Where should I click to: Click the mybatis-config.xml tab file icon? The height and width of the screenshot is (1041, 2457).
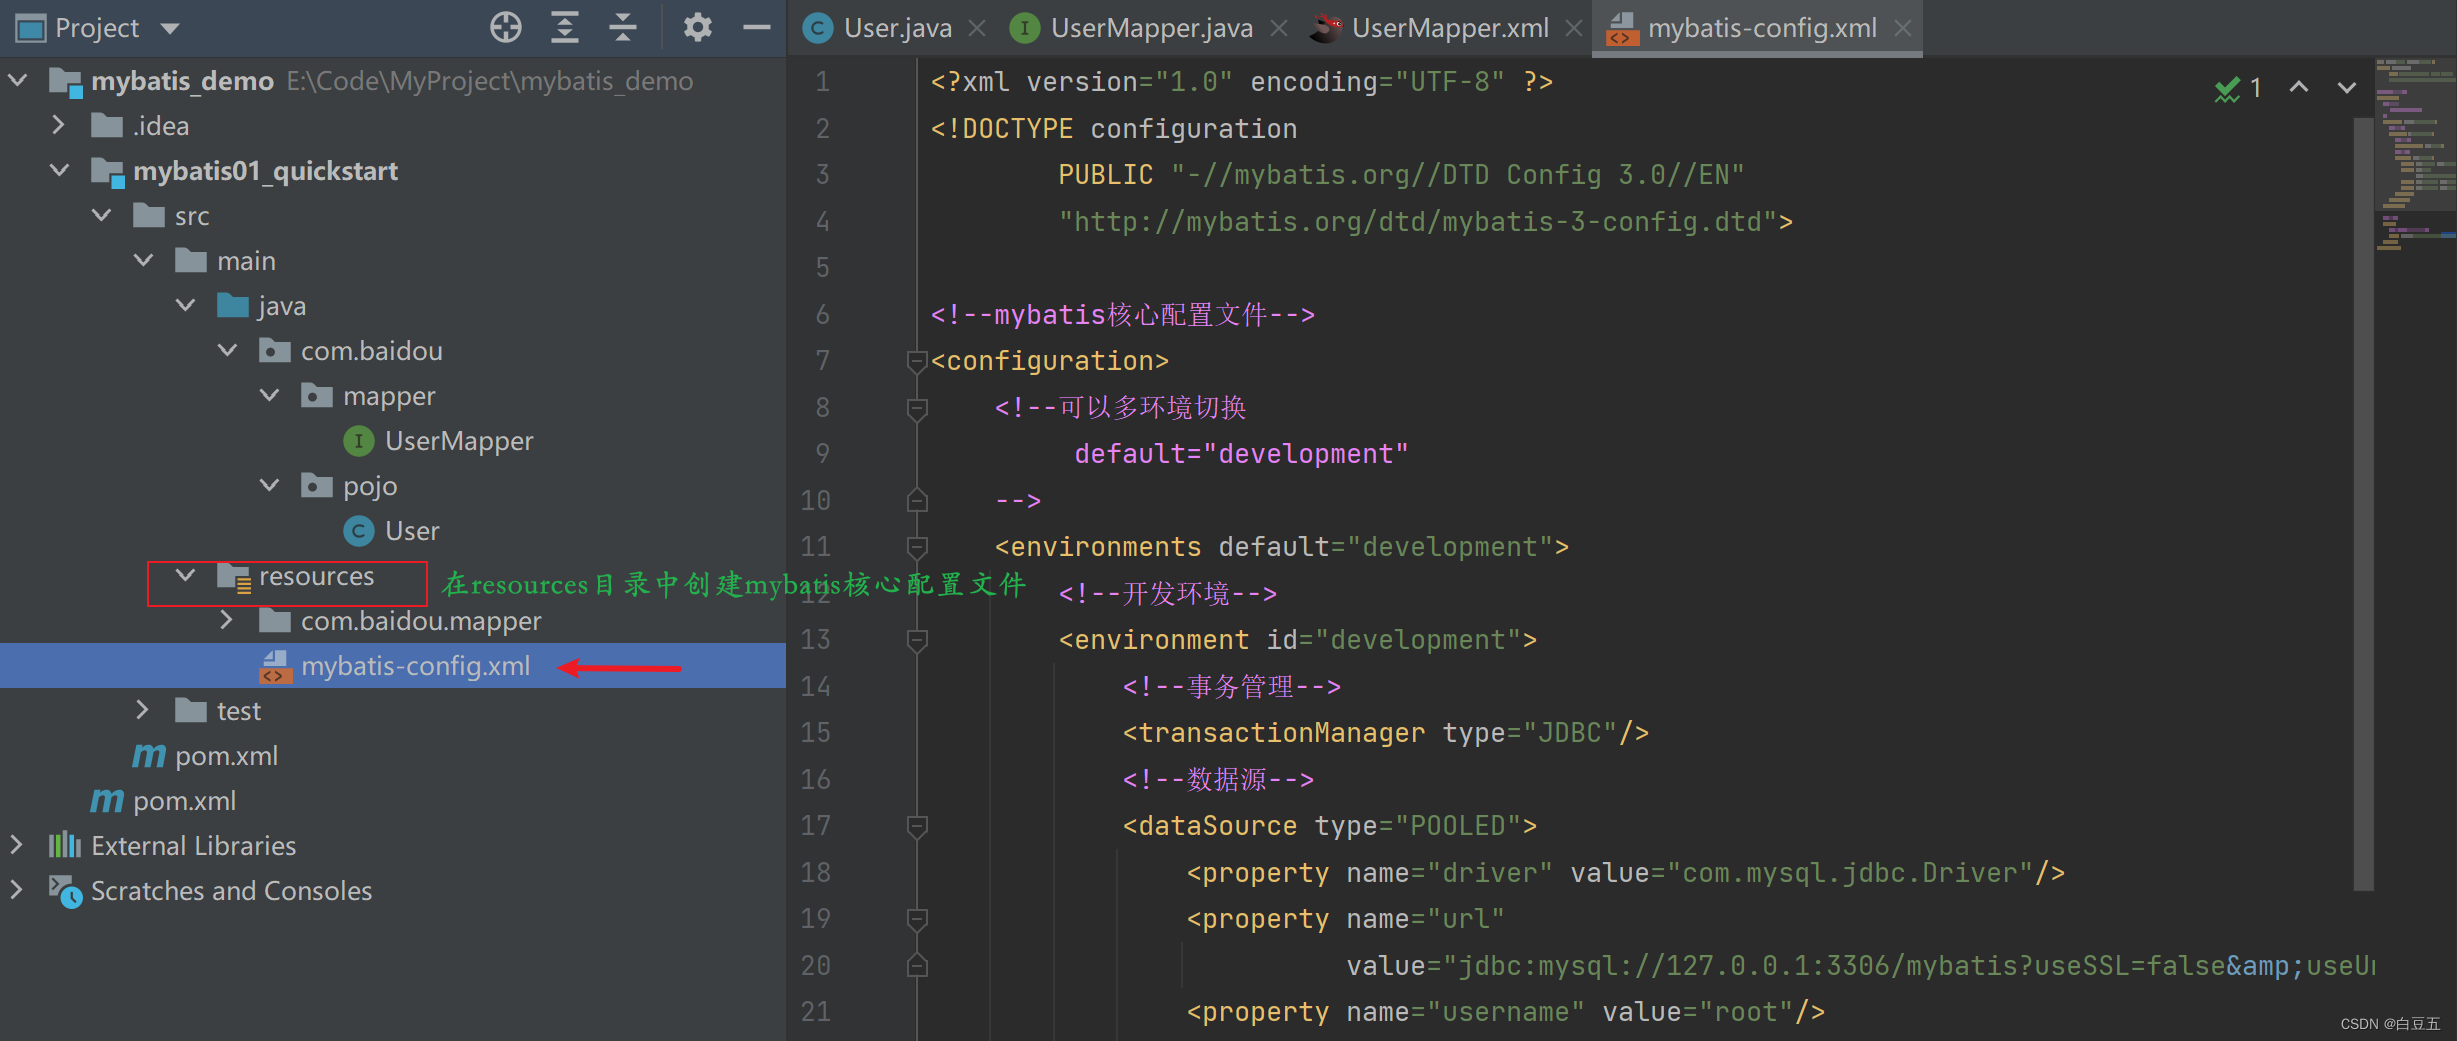click(1621, 28)
